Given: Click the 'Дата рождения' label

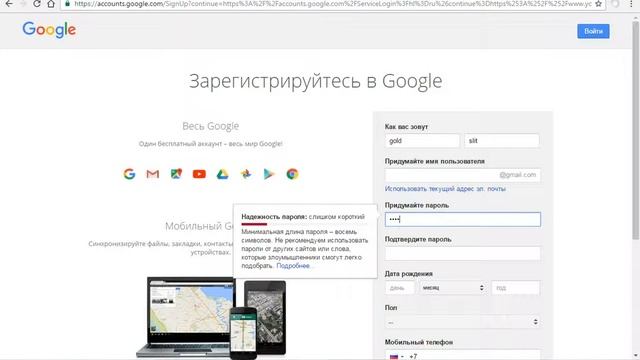Looking at the screenshot, I should (x=409, y=274).
